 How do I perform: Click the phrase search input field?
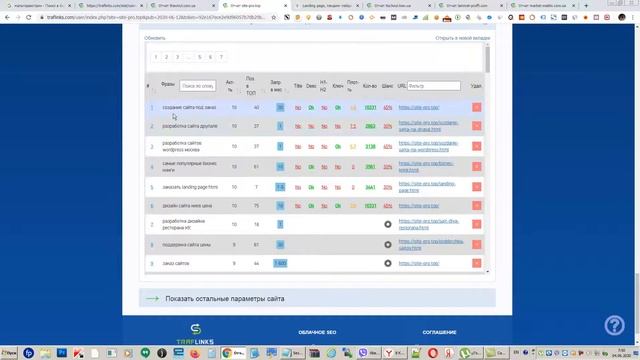click(x=198, y=86)
